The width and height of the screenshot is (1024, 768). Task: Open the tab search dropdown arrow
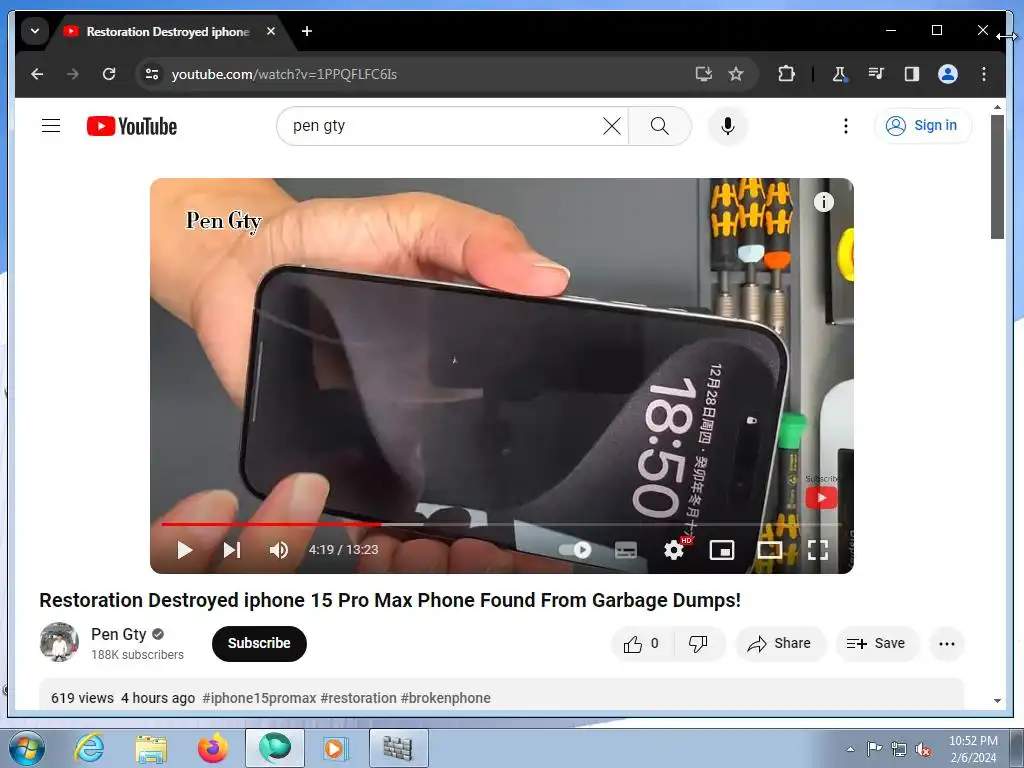pos(35,31)
